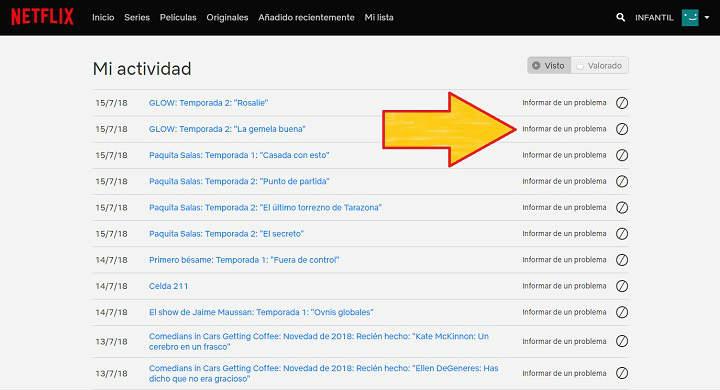Open El show de Jaime Maussan episode
Viewport: 720px width, 390px height.
pos(261,312)
